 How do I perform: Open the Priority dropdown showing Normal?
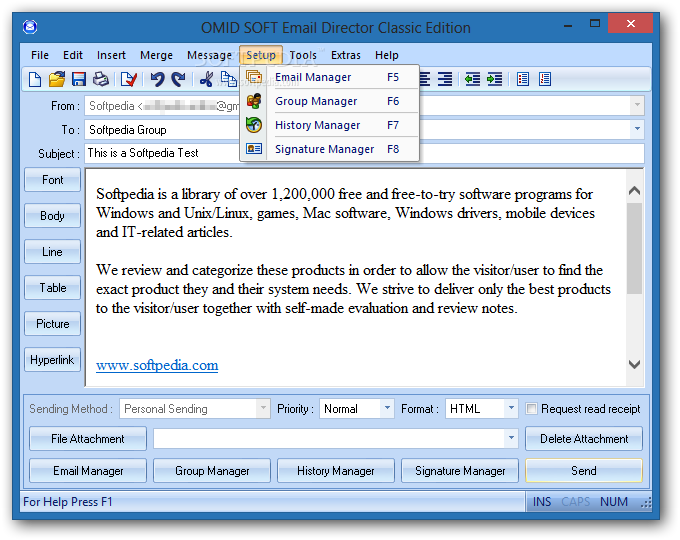coord(356,409)
